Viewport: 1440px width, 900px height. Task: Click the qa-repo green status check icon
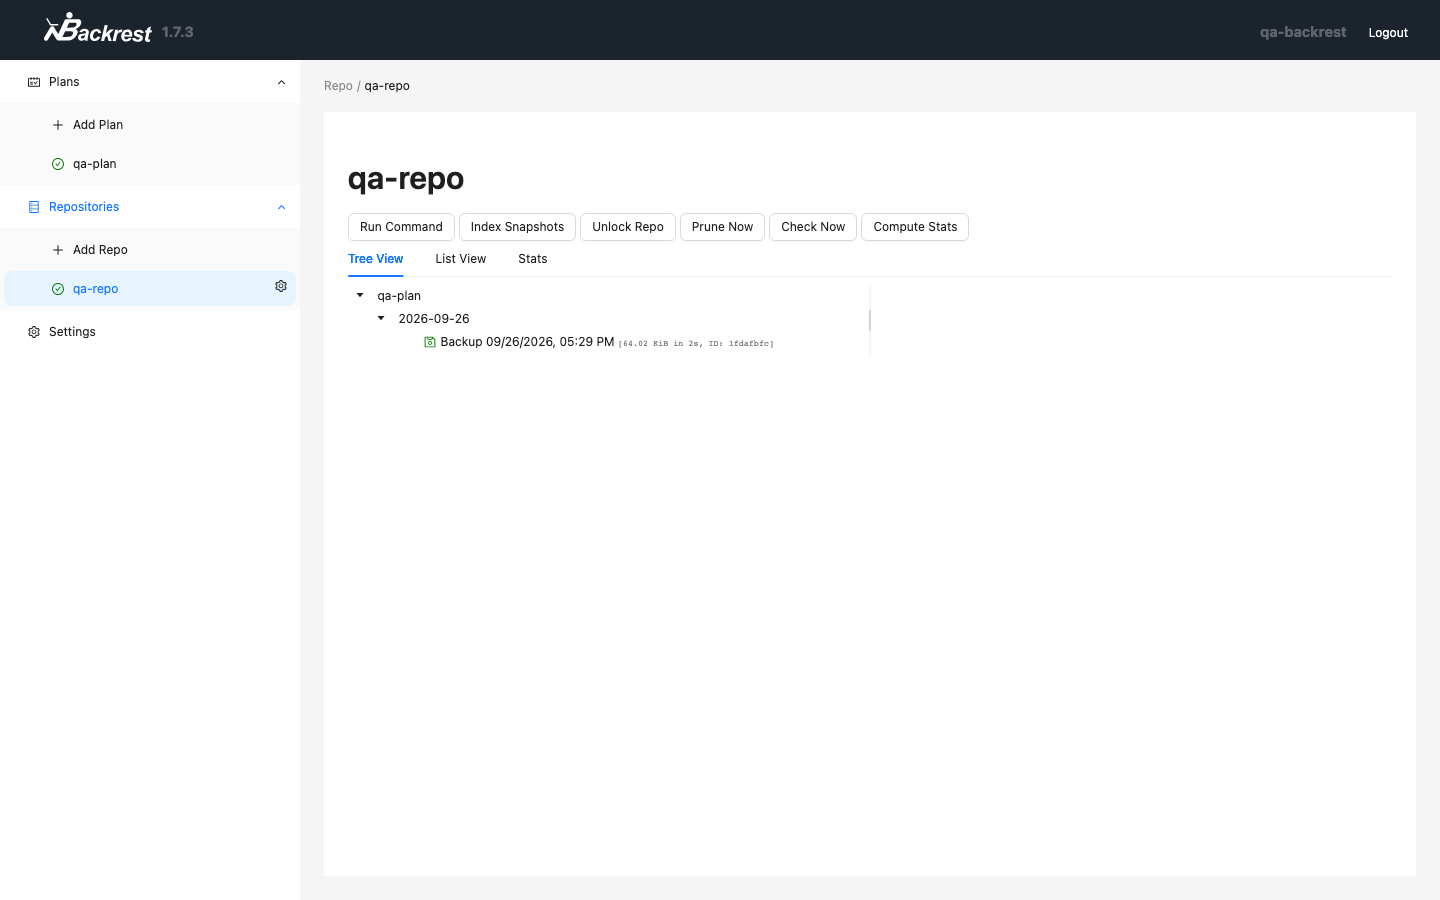[x=58, y=289]
